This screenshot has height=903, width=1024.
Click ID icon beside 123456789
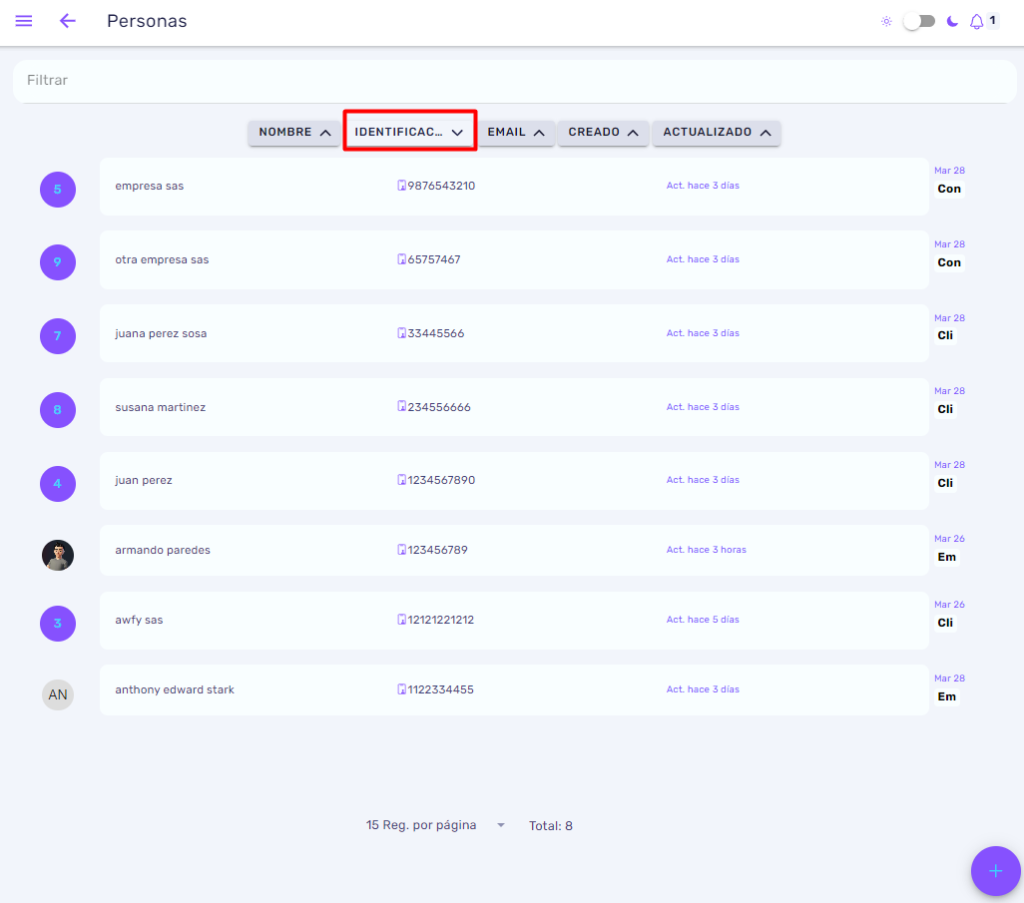pyautogui.click(x=402, y=550)
